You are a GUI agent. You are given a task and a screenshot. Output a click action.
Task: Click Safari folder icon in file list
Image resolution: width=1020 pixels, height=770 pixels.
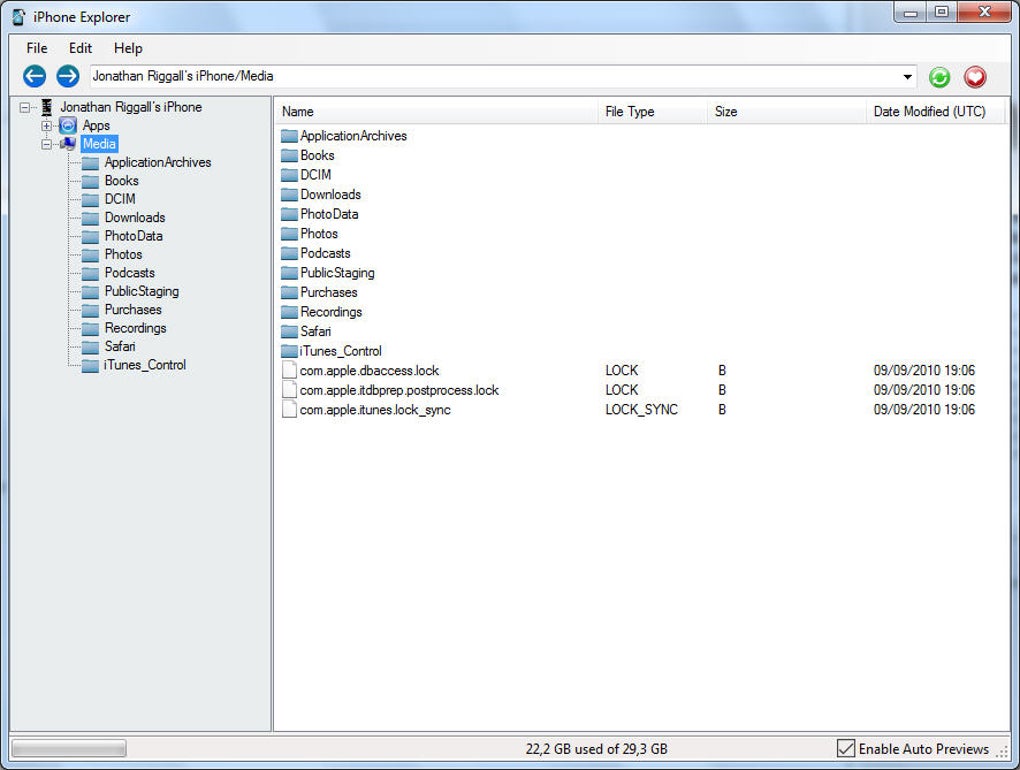pyautogui.click(x=289, y=331)
